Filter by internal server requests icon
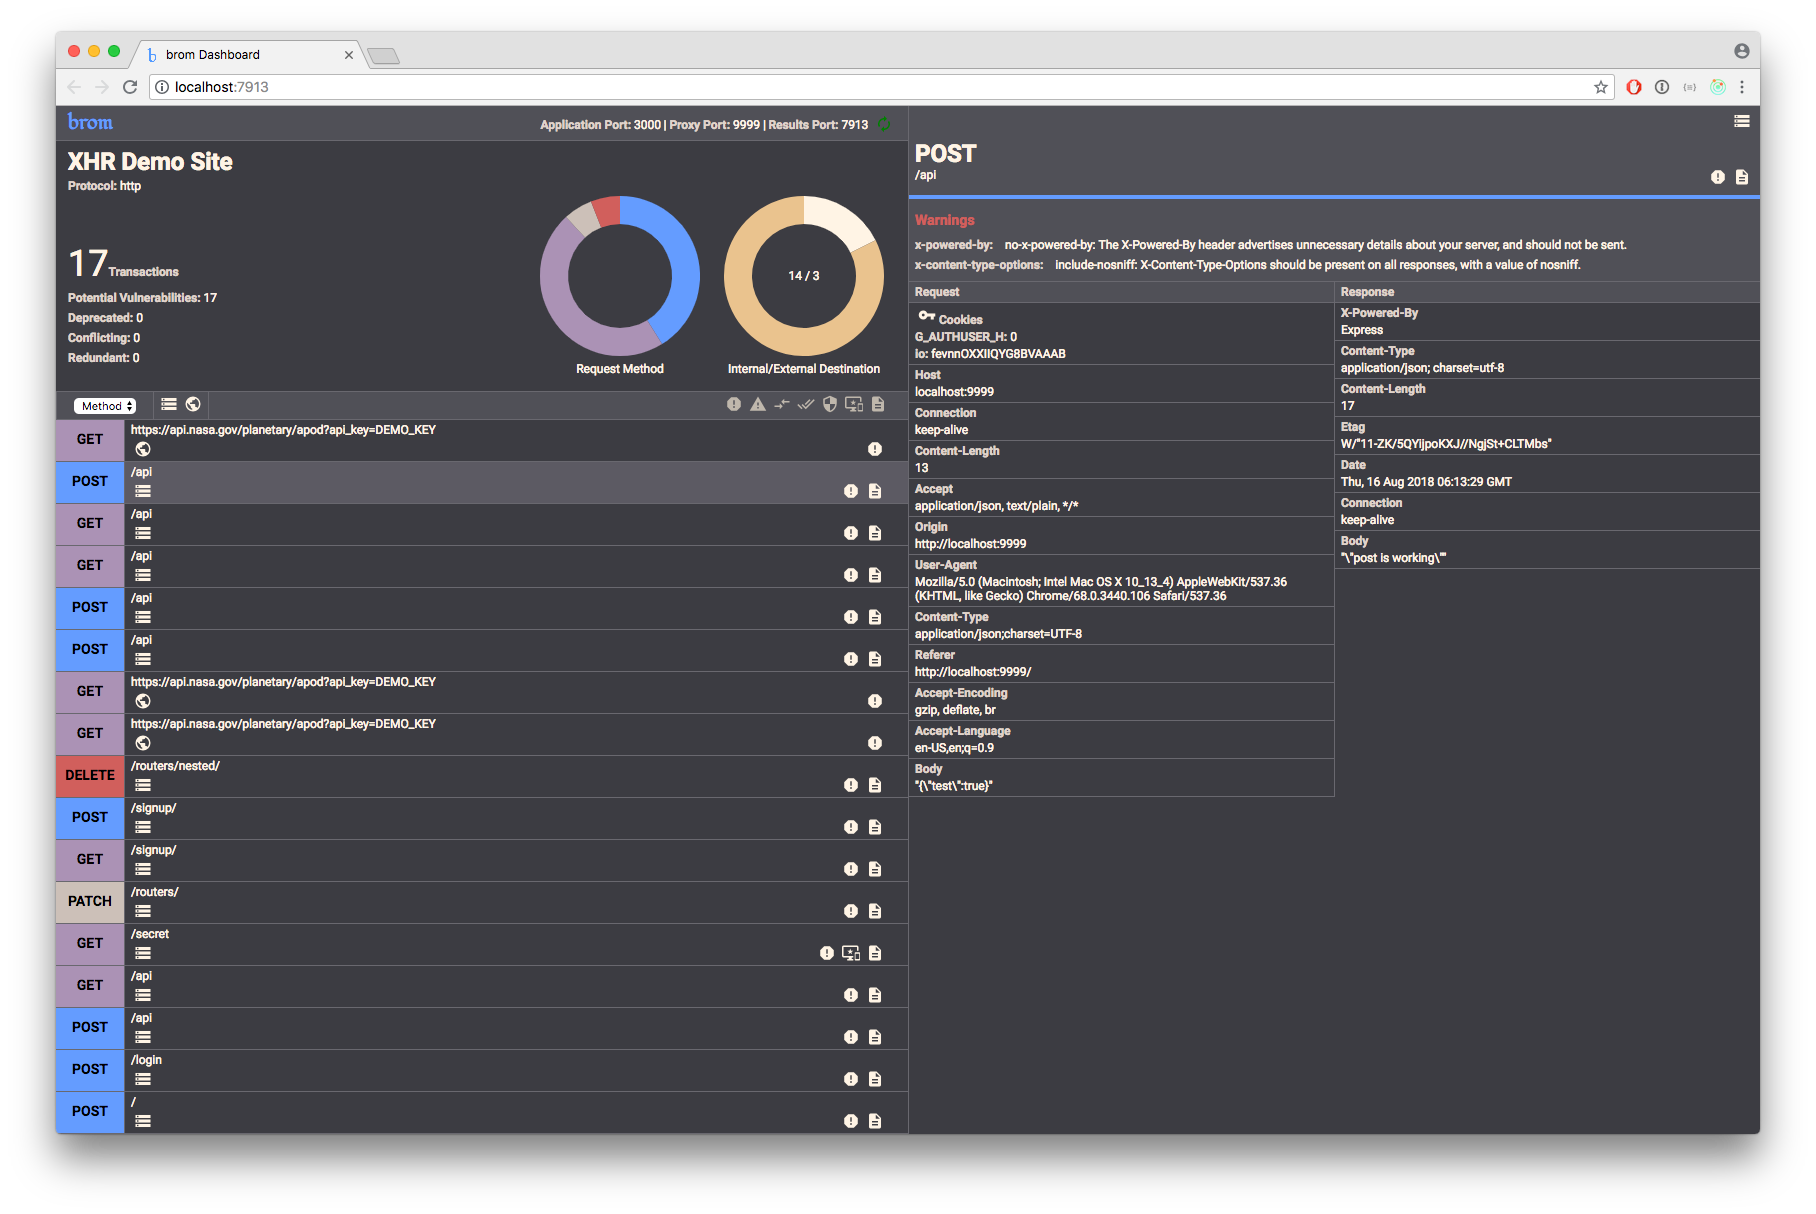 point(169,404)
